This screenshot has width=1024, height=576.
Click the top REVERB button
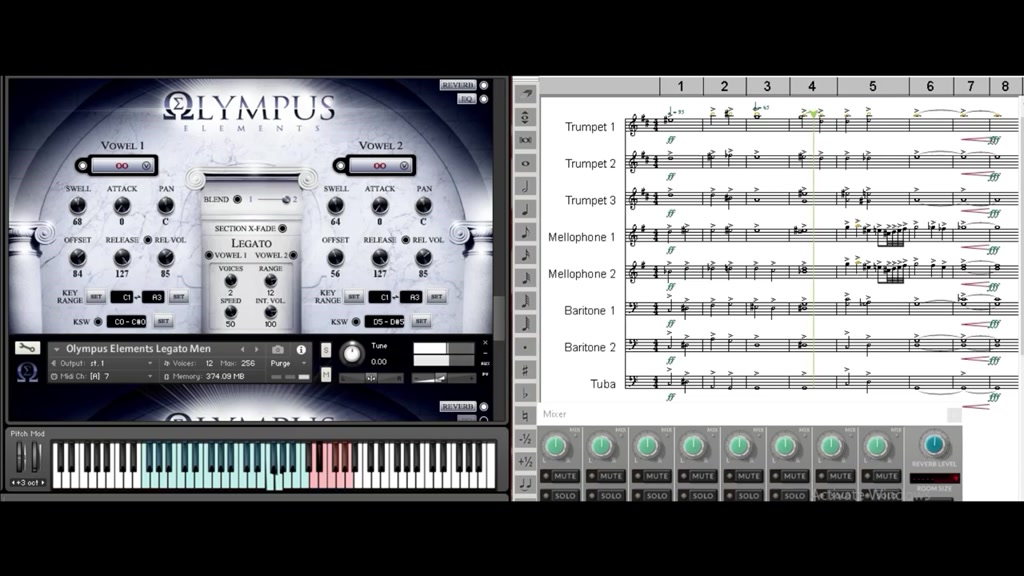(x=457, y=85)
